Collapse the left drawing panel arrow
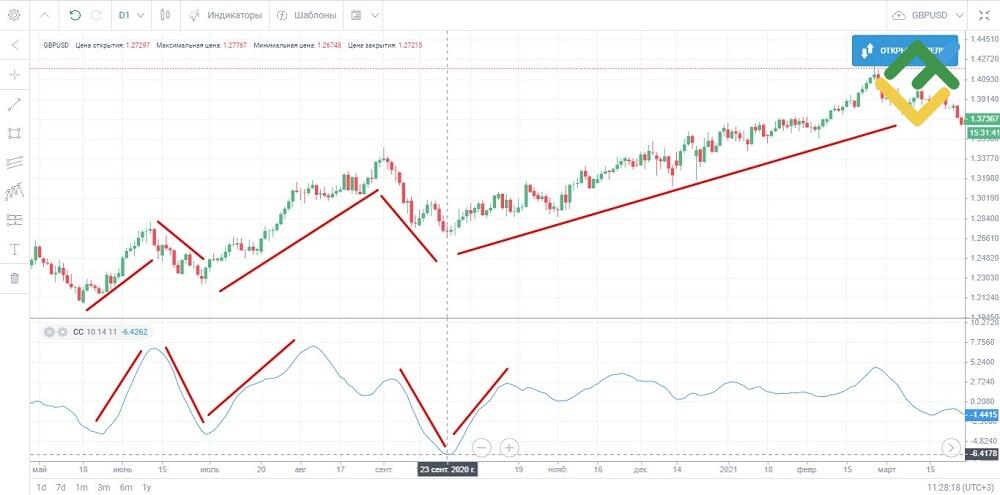Image resolution: width=1000 pixels, height=495 pixels. pyautogui.click(x=15, y=45)
